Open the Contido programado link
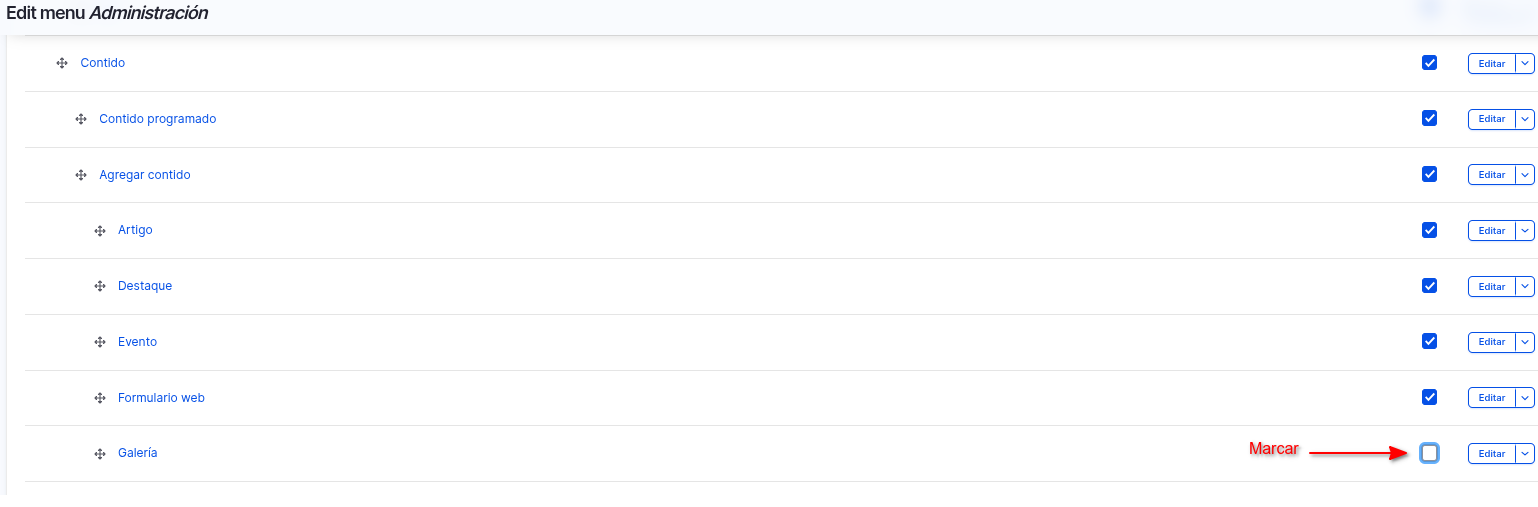The height and width of the screenshot is (507, 1538). [x=157, y=119]
